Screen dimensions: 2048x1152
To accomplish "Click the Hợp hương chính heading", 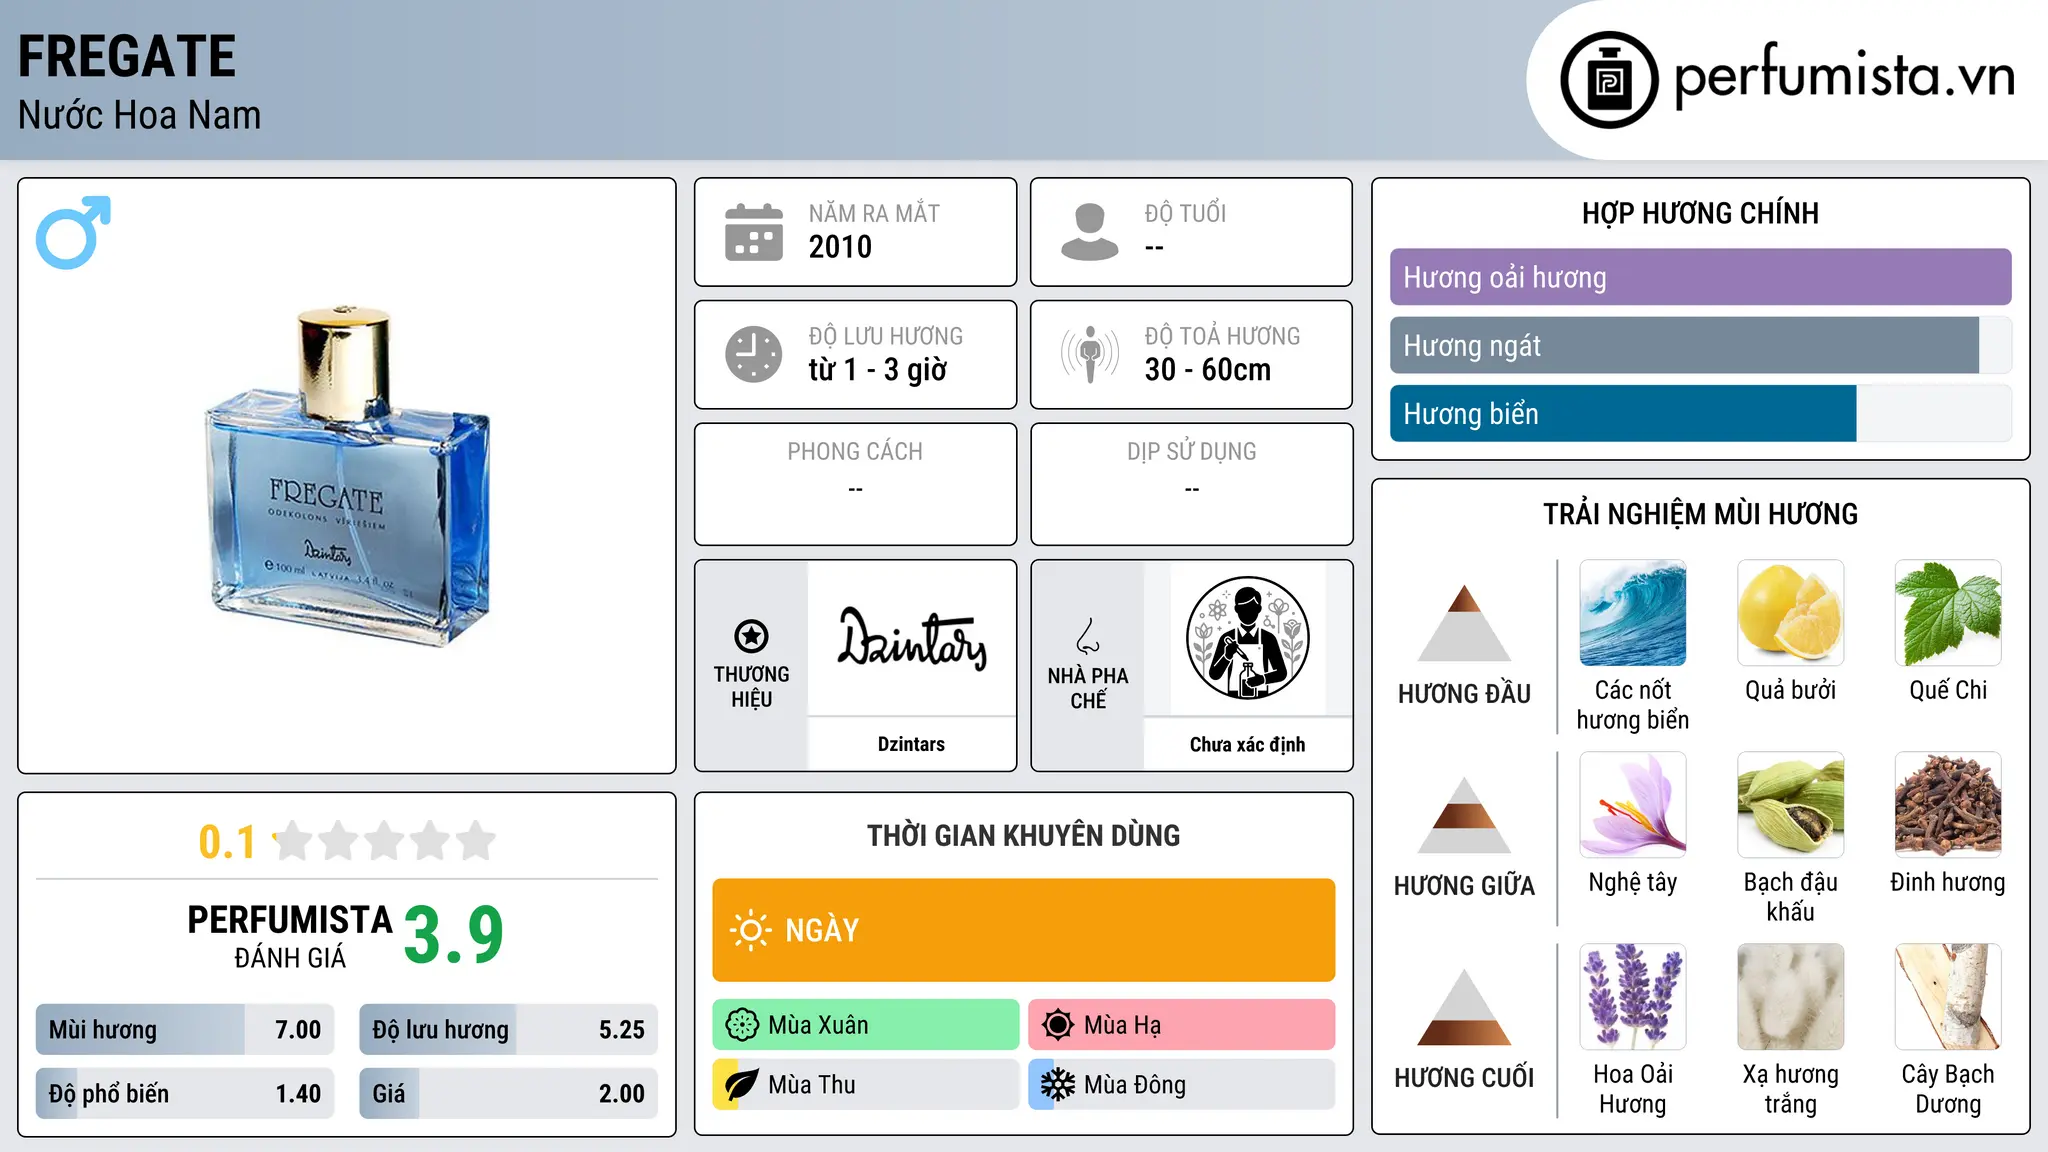I will (1700, 213).
